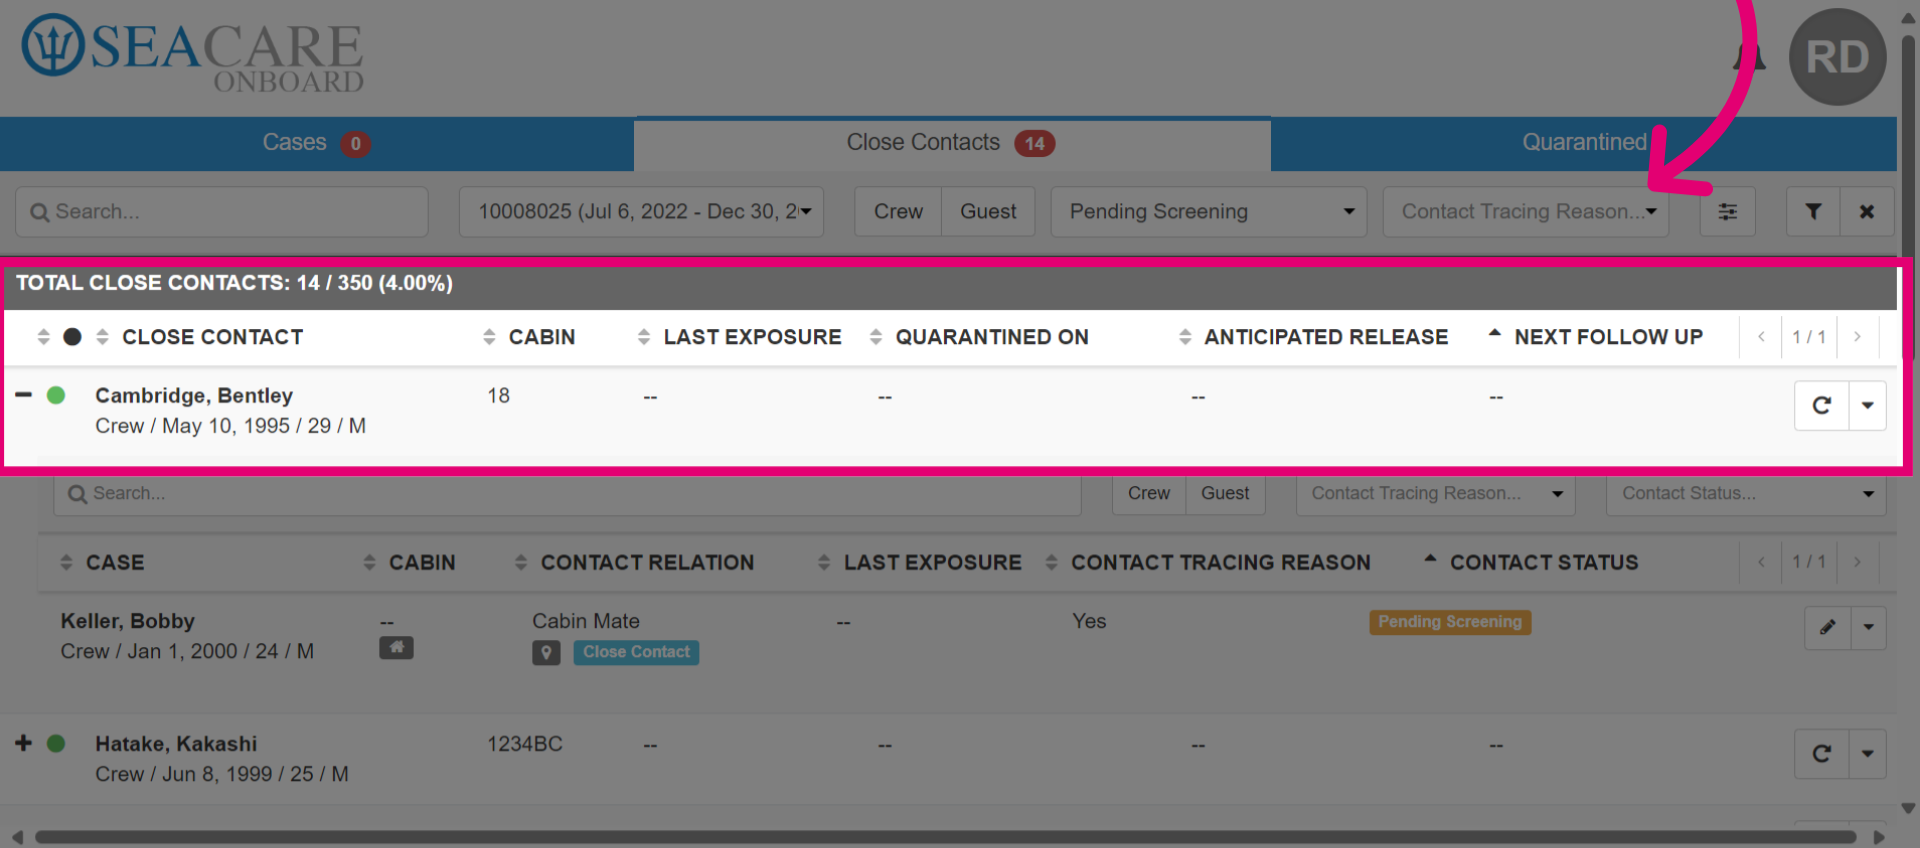
Task: Click the Close Contact tag
Action: pos(636,653)
